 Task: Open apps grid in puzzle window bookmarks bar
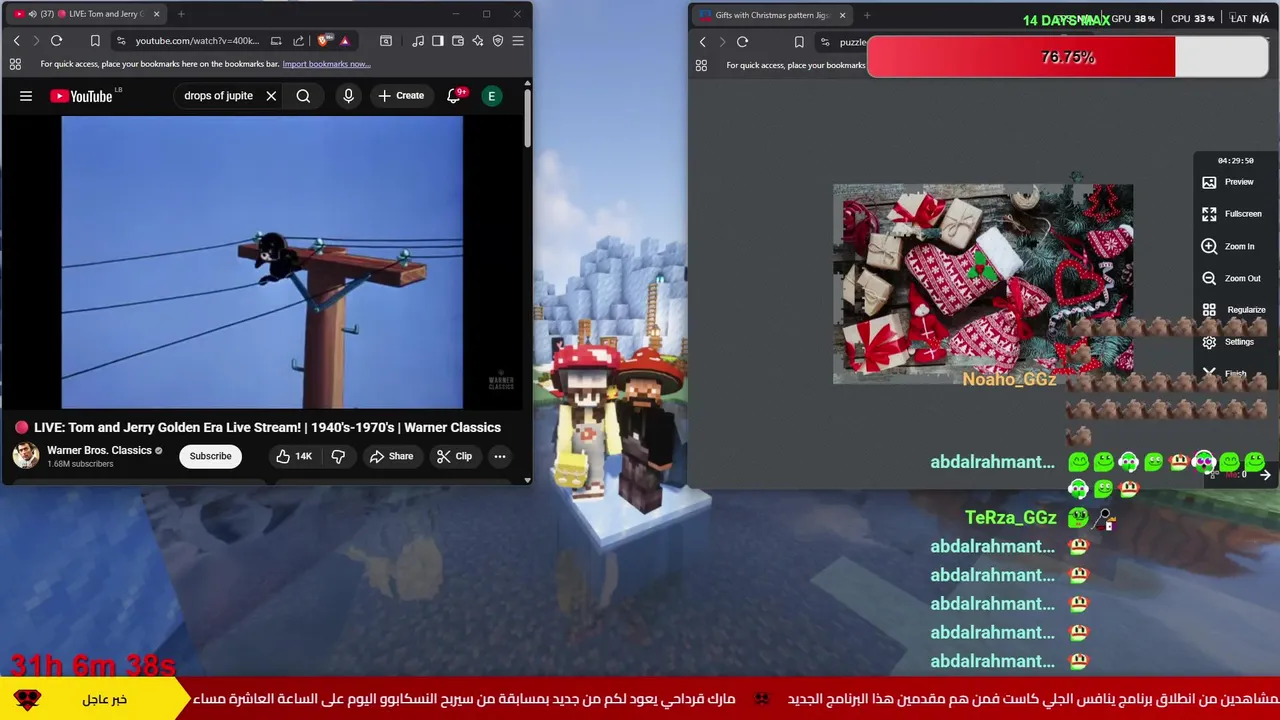pyautogui.click(x=701, y=65)
